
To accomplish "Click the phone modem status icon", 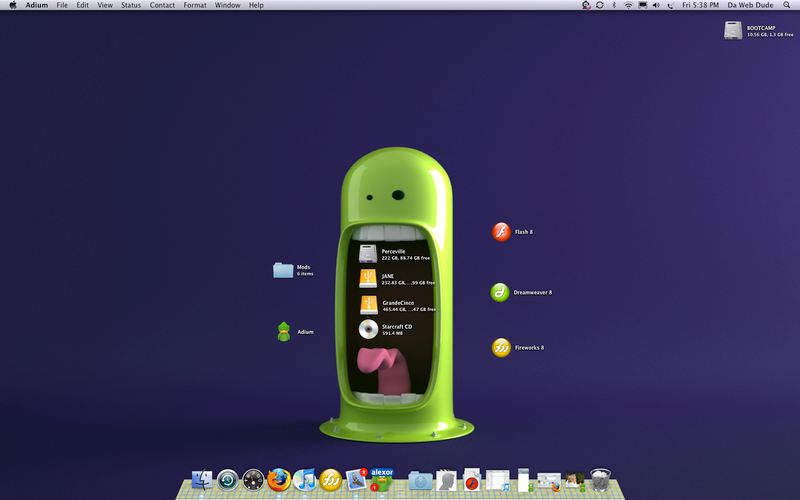I will point(670,5).
